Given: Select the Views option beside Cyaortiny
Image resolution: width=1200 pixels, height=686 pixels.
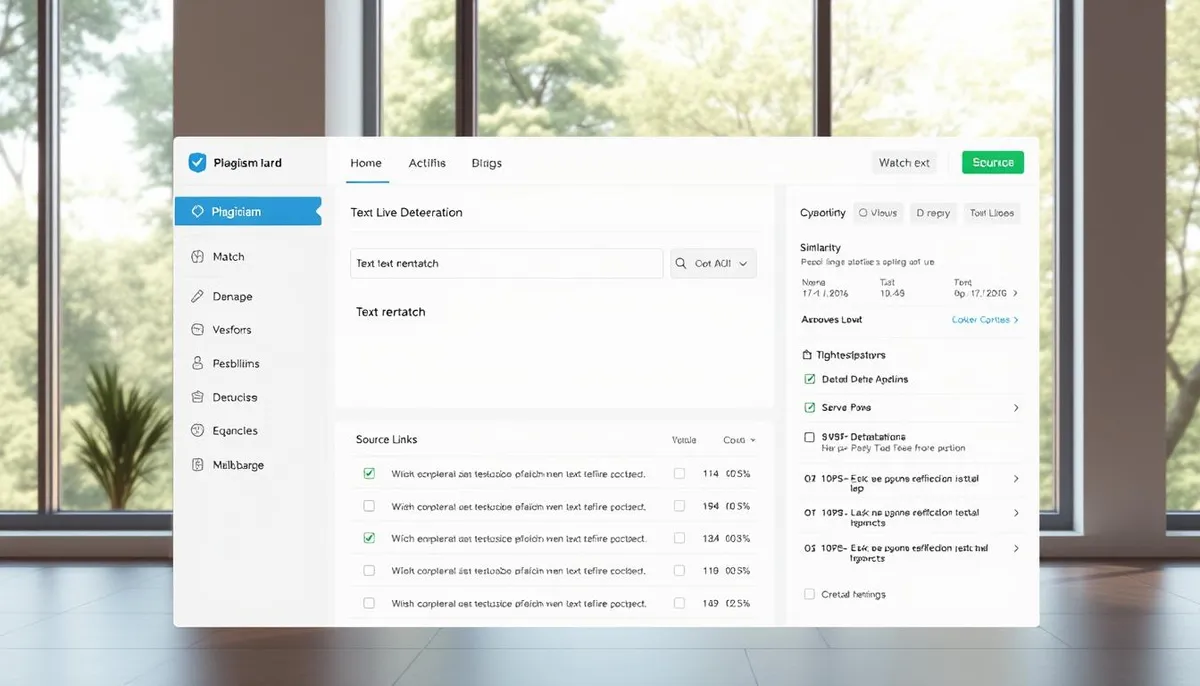Looking at the screenshot, I should click(x=878, y=213).
